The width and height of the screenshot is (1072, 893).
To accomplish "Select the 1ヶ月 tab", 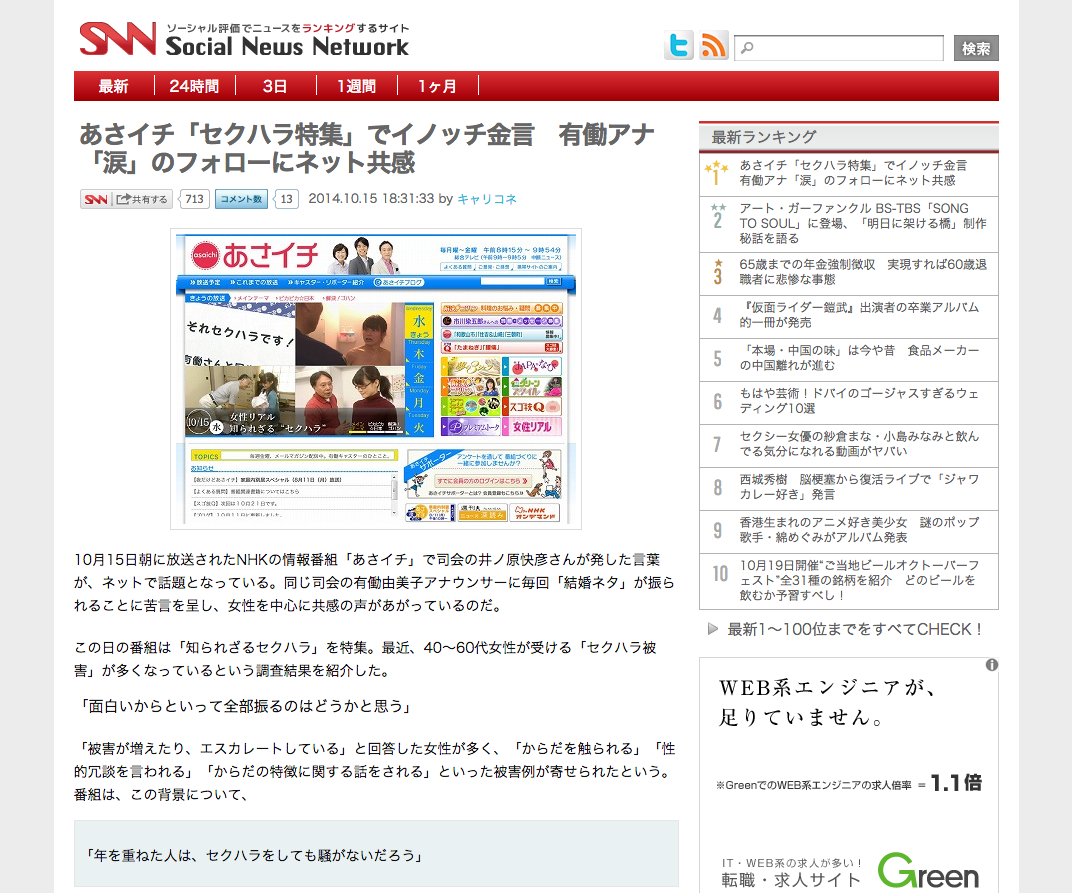I will pos(438,86).
